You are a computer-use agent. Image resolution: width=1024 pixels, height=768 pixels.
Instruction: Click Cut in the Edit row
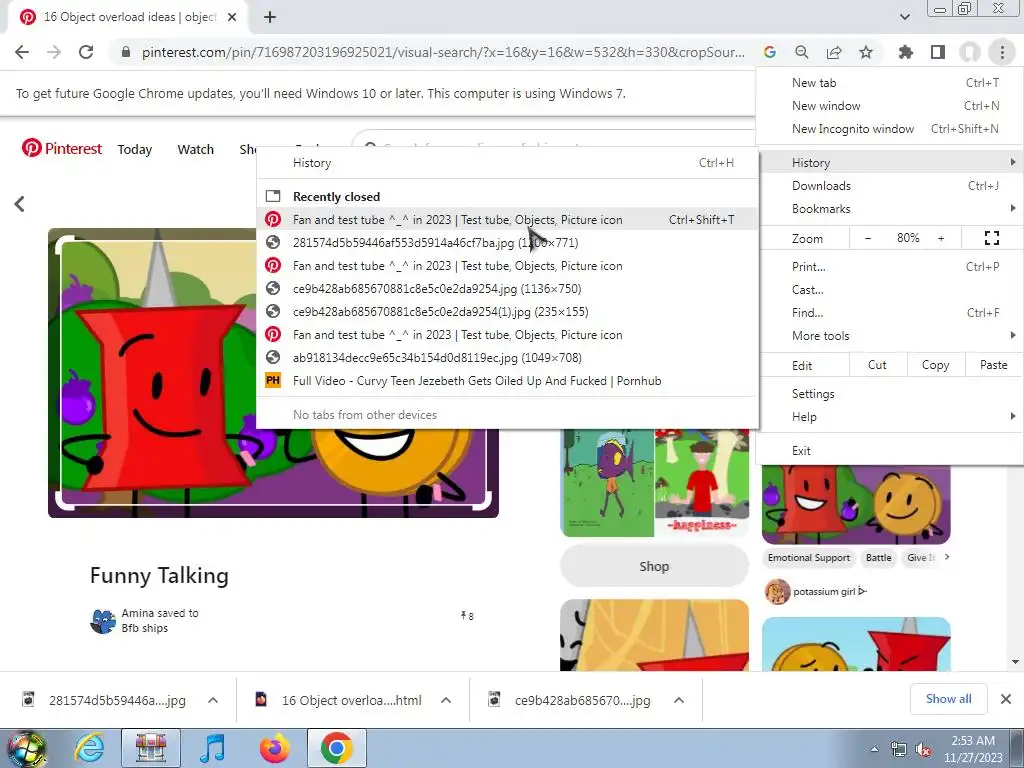877,365
